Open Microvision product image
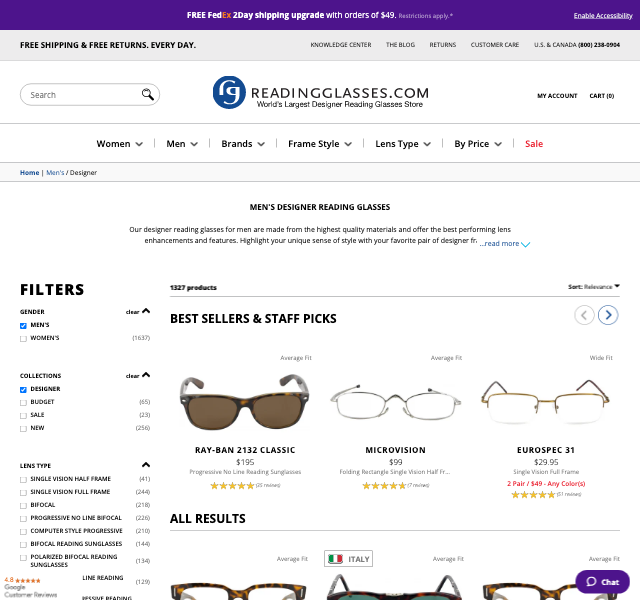The height and width of the screenshot is (600, 640). pos(396,402)
